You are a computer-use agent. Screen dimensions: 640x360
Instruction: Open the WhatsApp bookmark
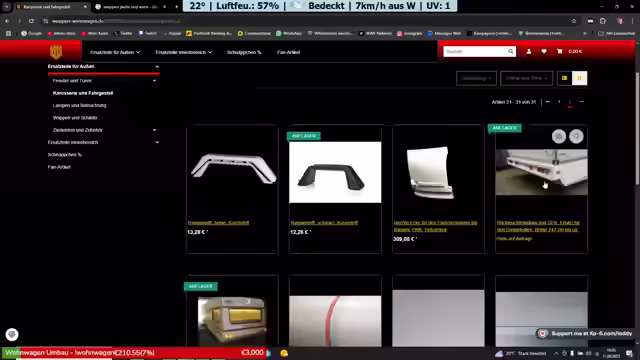(289, 33)
